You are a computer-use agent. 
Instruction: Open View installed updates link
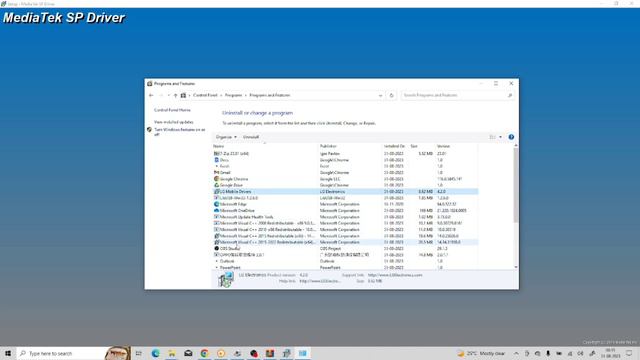(173, 122)
